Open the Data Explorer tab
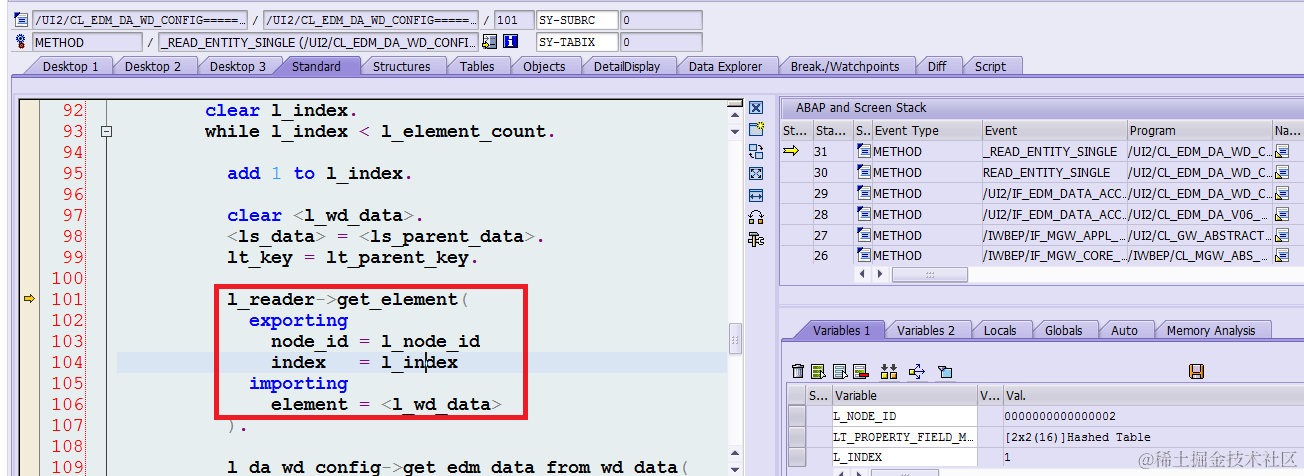 coord(725,66)
